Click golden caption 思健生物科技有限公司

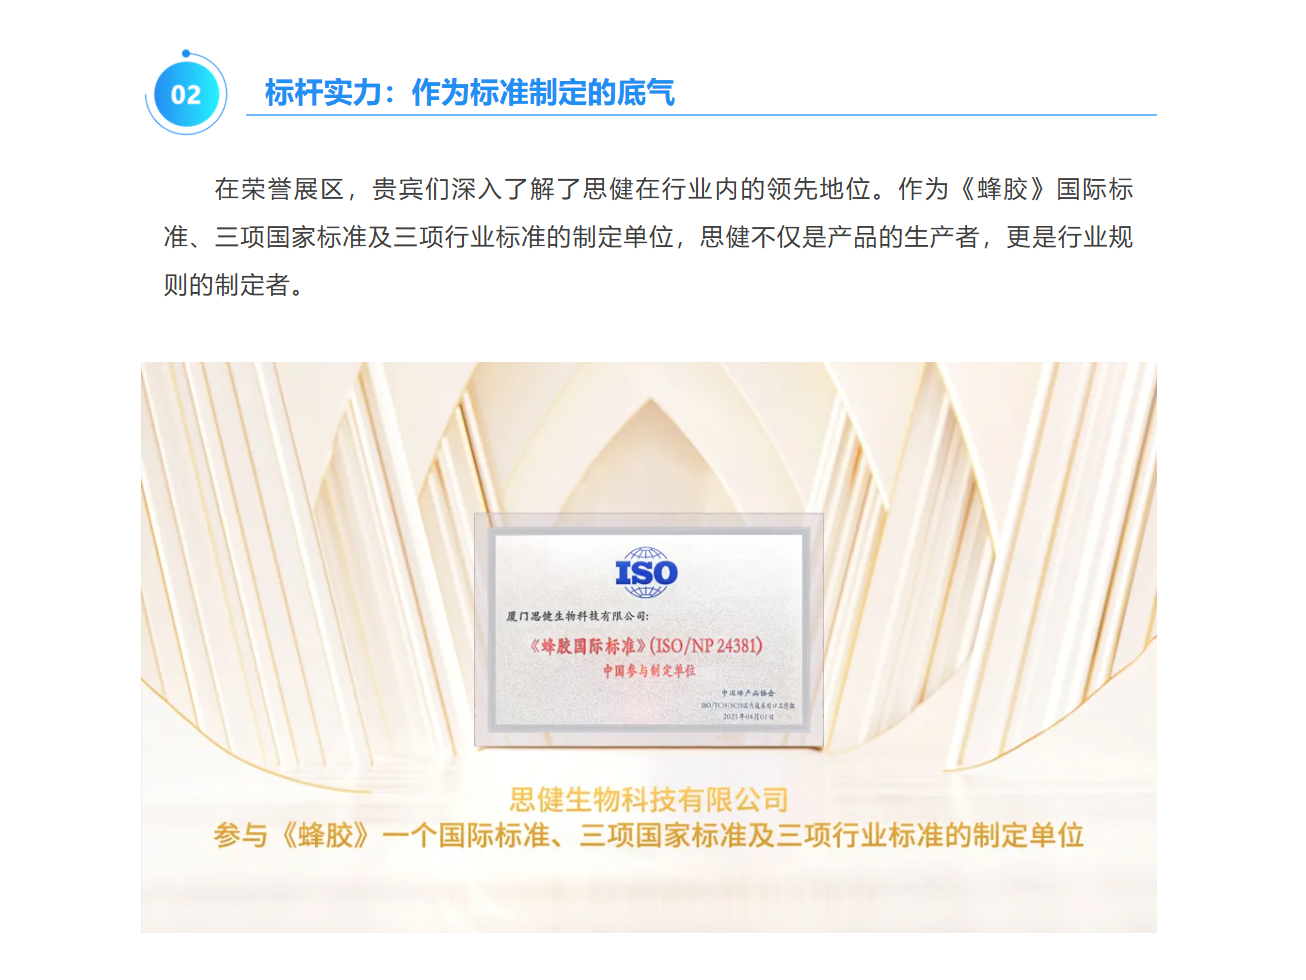point(649,800)
